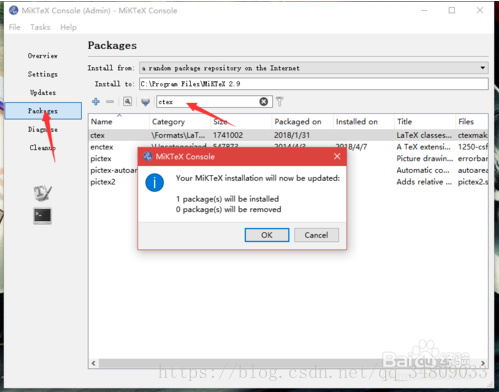The width and height of the screenshot is (499, 392).
Task: Sort by the Category column header
Action: point(180,122)
